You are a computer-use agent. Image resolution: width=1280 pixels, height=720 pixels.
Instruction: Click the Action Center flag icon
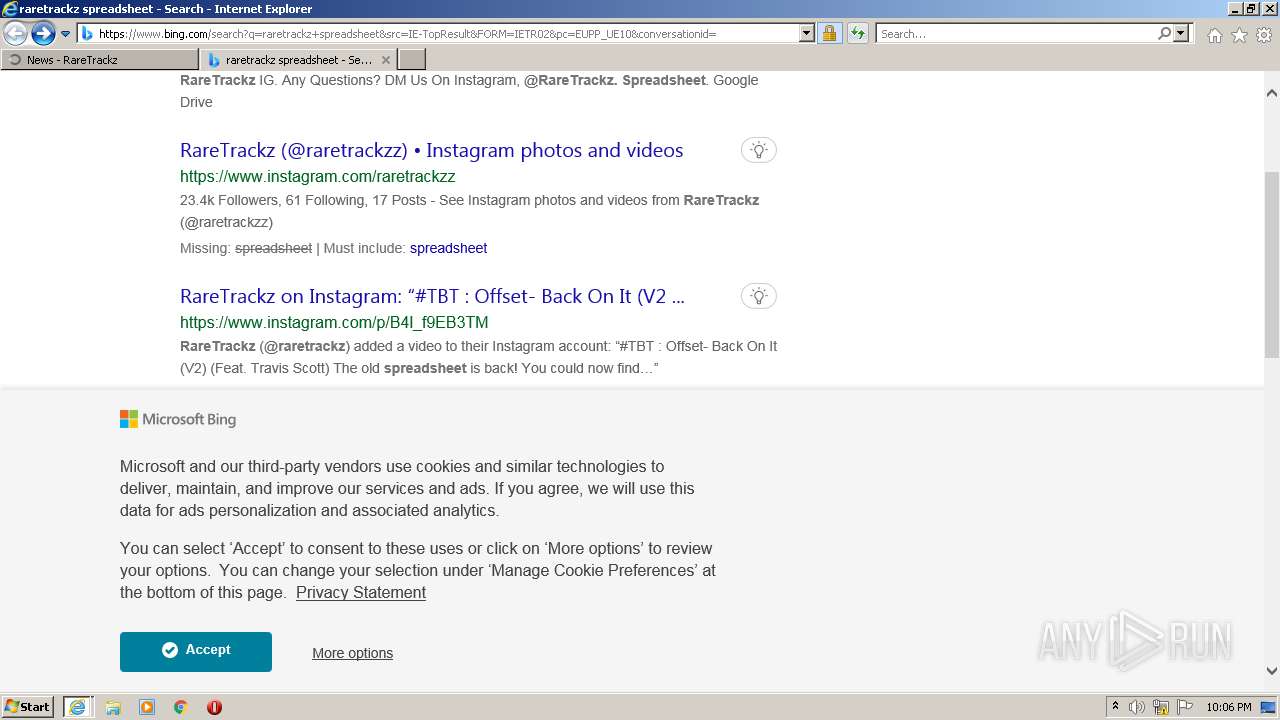click(1185, 707)
